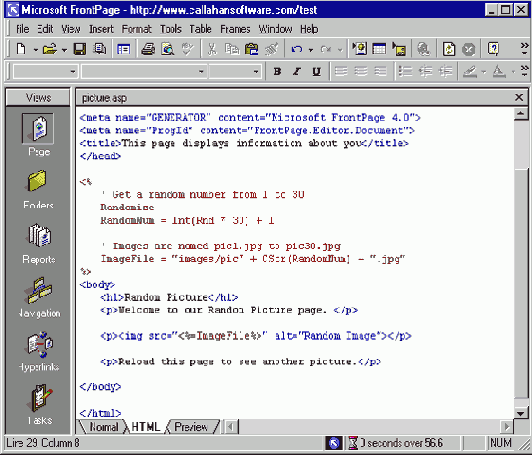The width and height of the screenshot is (532, 455).
Task: Toggle Underline formatting button
Action: (x=317, y=71)
